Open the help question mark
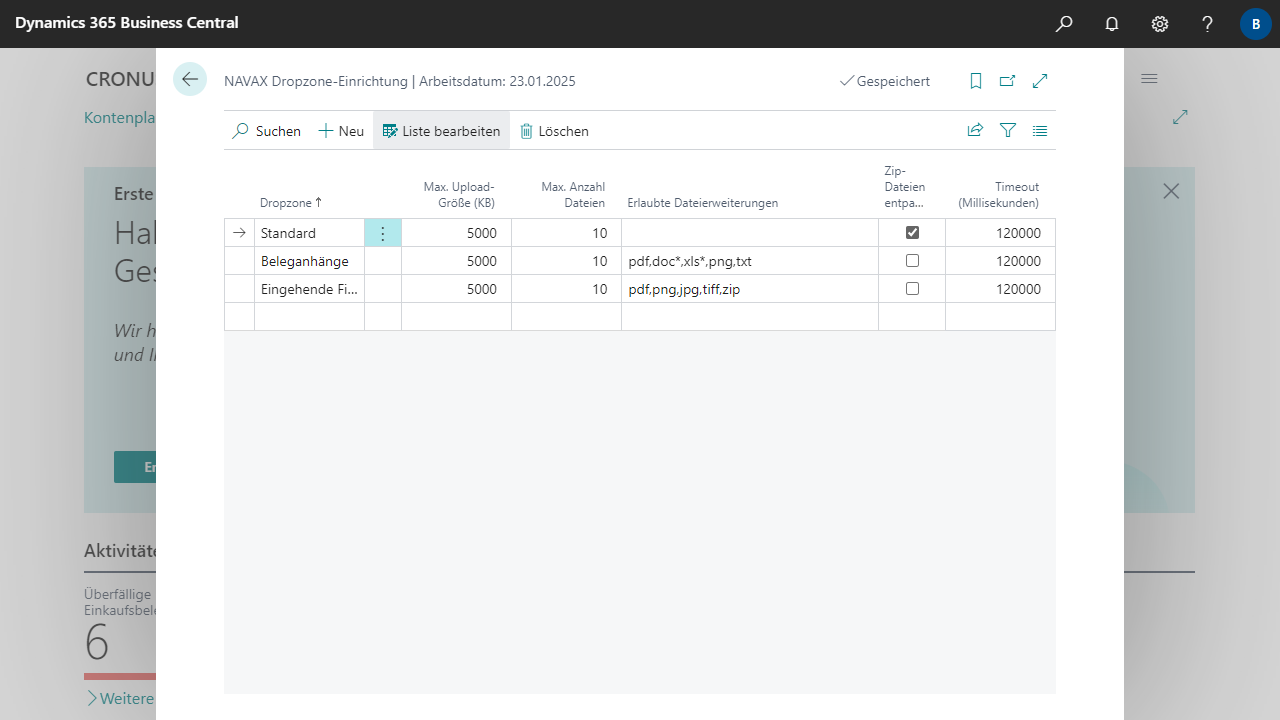This screenshot has width=1280, height=720. click(1207, 24)
